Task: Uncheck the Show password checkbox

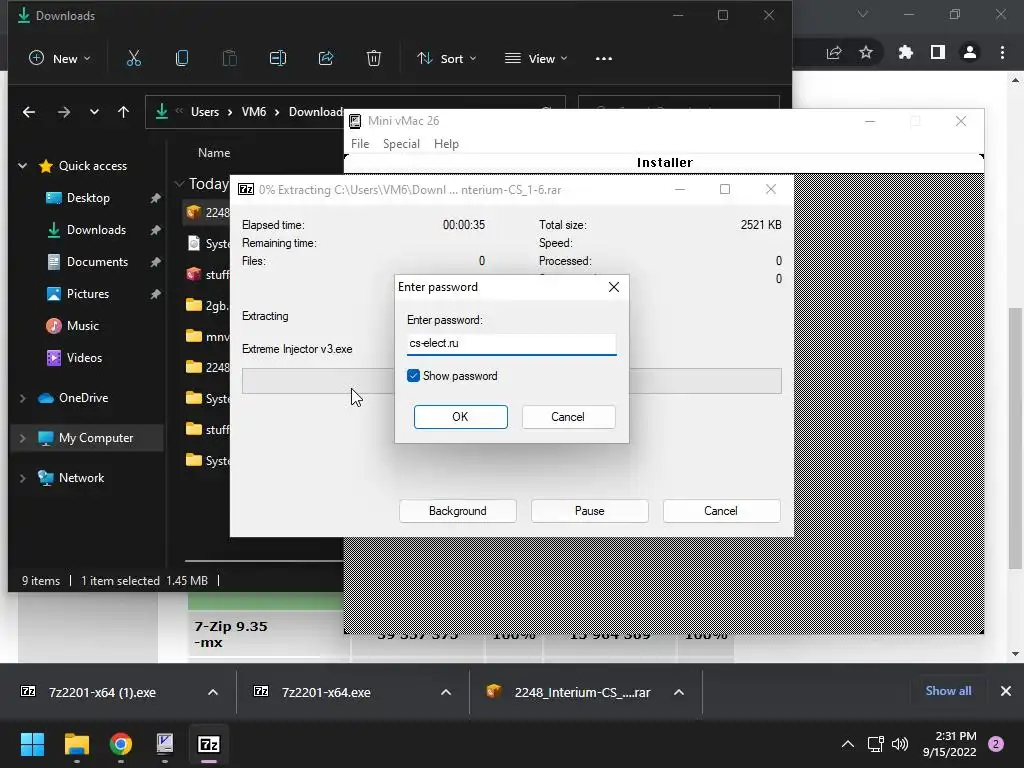Action: click(413, 376)
